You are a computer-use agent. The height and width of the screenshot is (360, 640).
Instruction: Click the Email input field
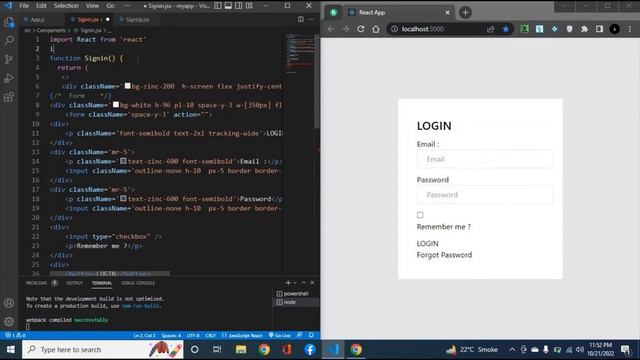(x=484, y=159)
